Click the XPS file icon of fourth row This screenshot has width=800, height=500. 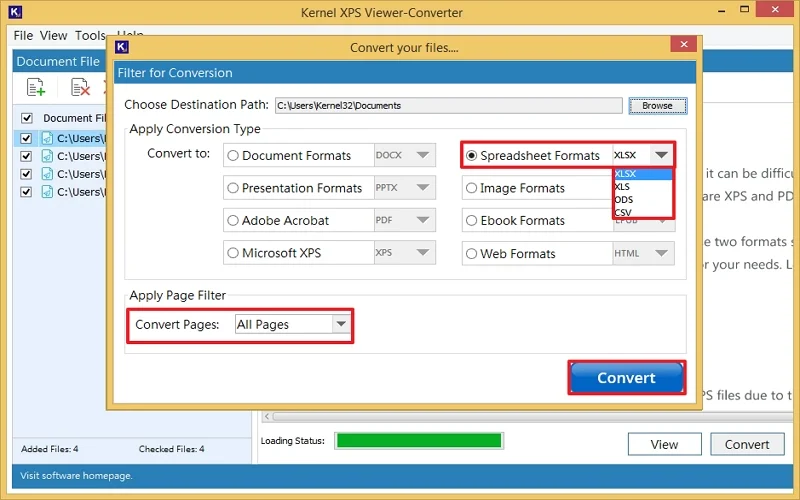click(47, 192)
